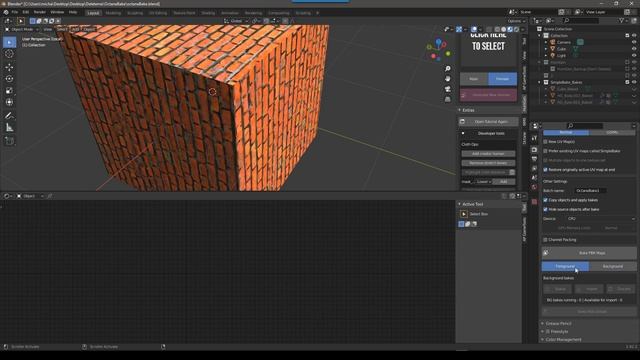Click the viewport Select menu

coord(62,29)
